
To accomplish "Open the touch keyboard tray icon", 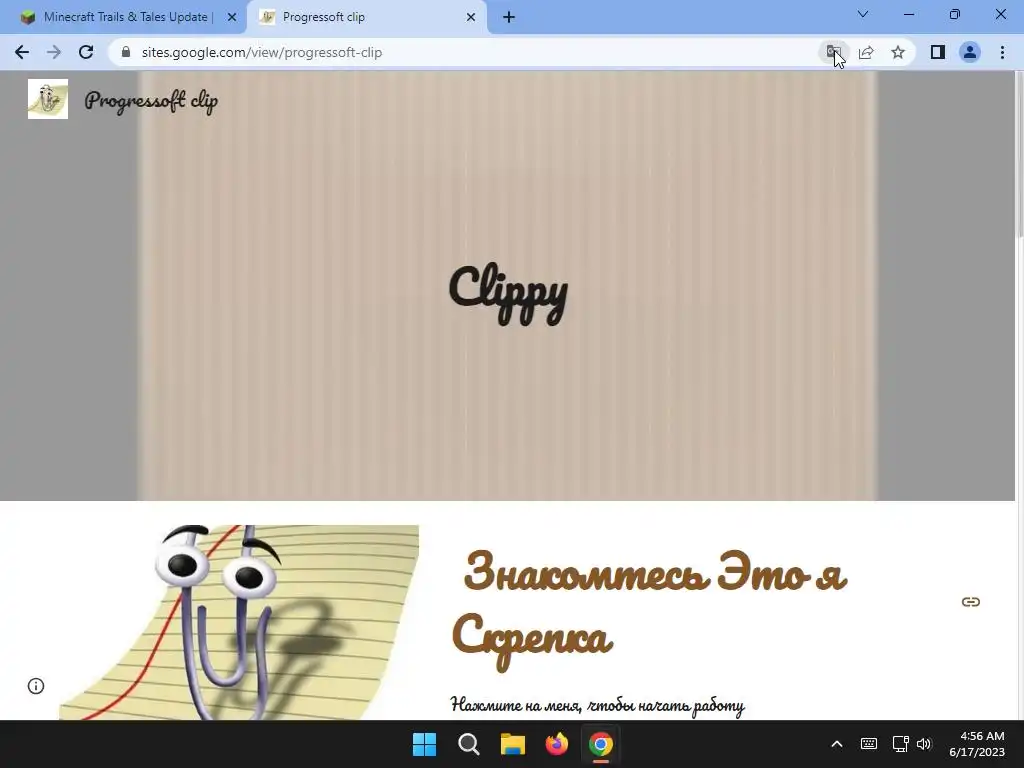I will pos(869,744).
